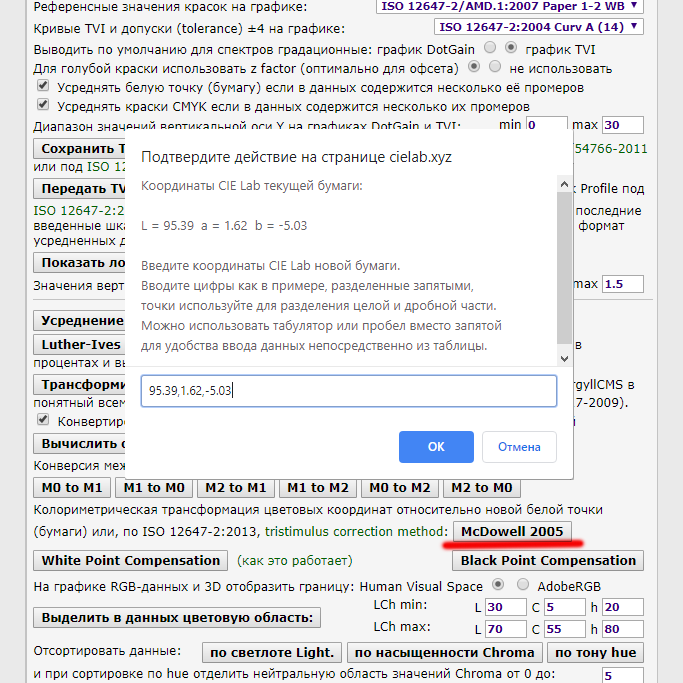Click OK in the confirmation dialog

coord(436,446)
